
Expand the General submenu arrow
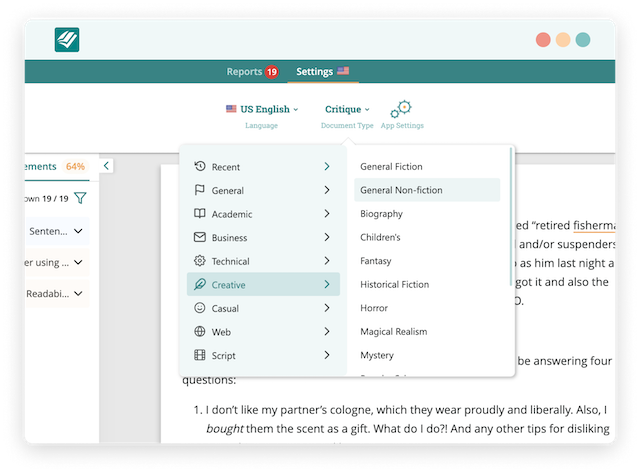[x=327, y=190]
